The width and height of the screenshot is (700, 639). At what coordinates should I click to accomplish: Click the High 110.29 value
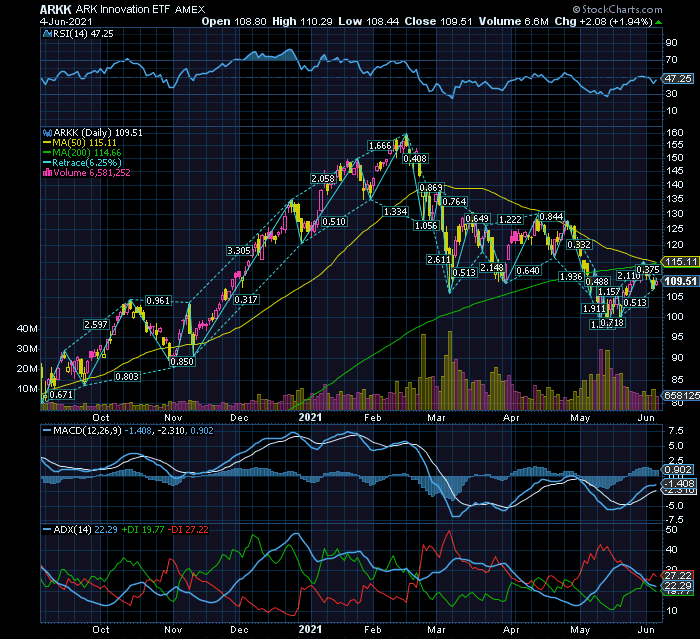(x=302, y=21)
